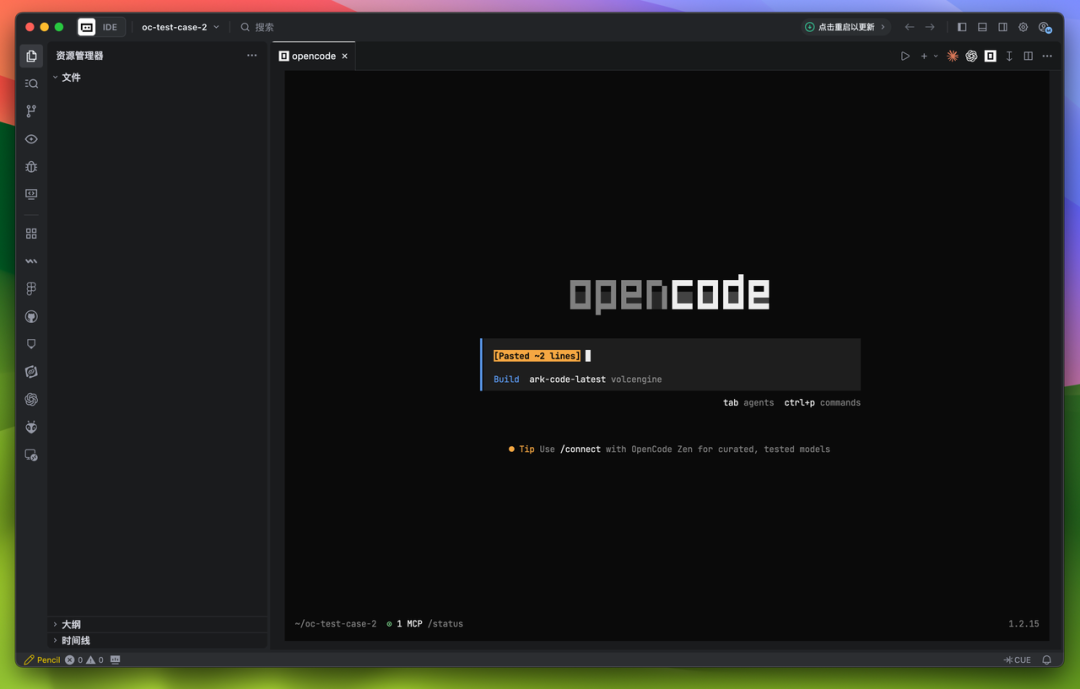
Task: Toggle the left primary sidebar layout
Action: tap(962, 27)
